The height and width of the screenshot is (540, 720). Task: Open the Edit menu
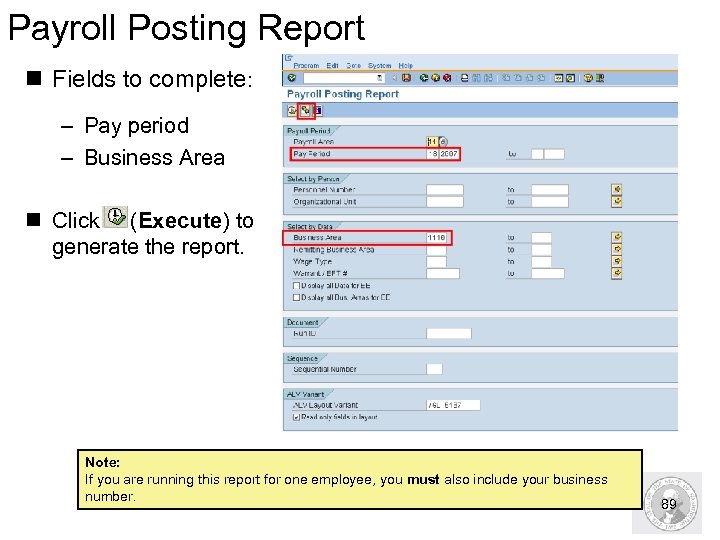332,66
